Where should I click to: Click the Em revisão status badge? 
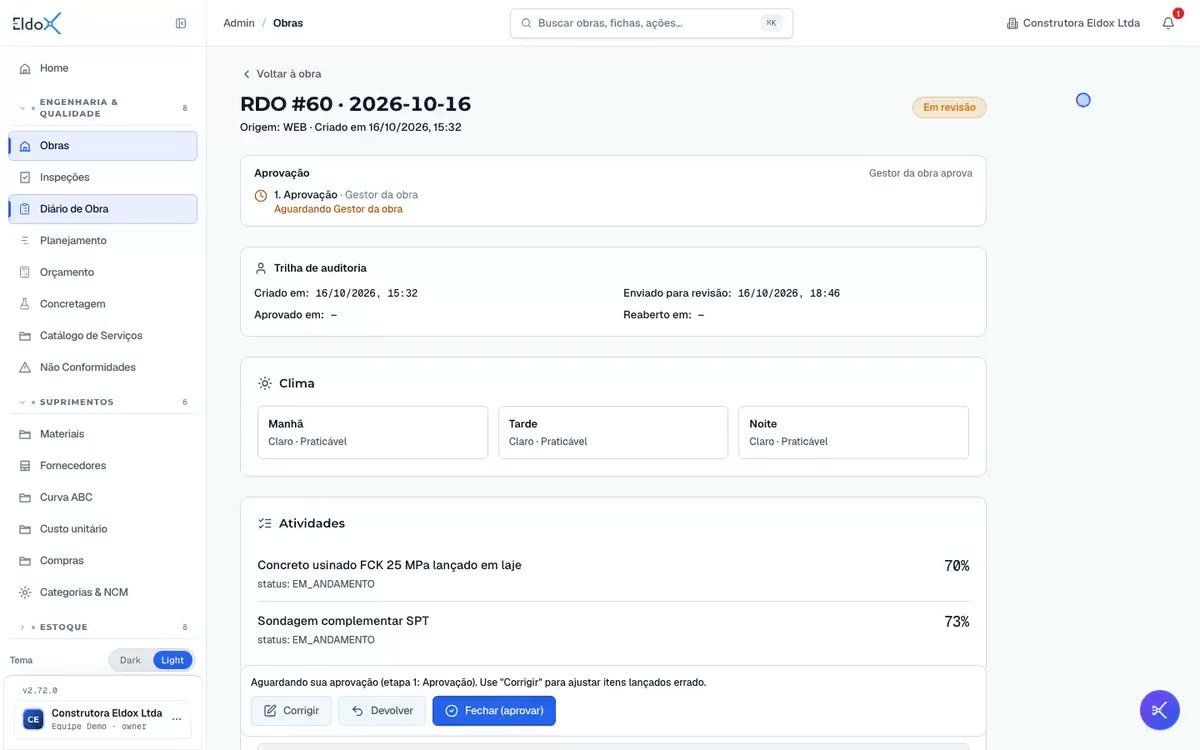click(949, 107)
